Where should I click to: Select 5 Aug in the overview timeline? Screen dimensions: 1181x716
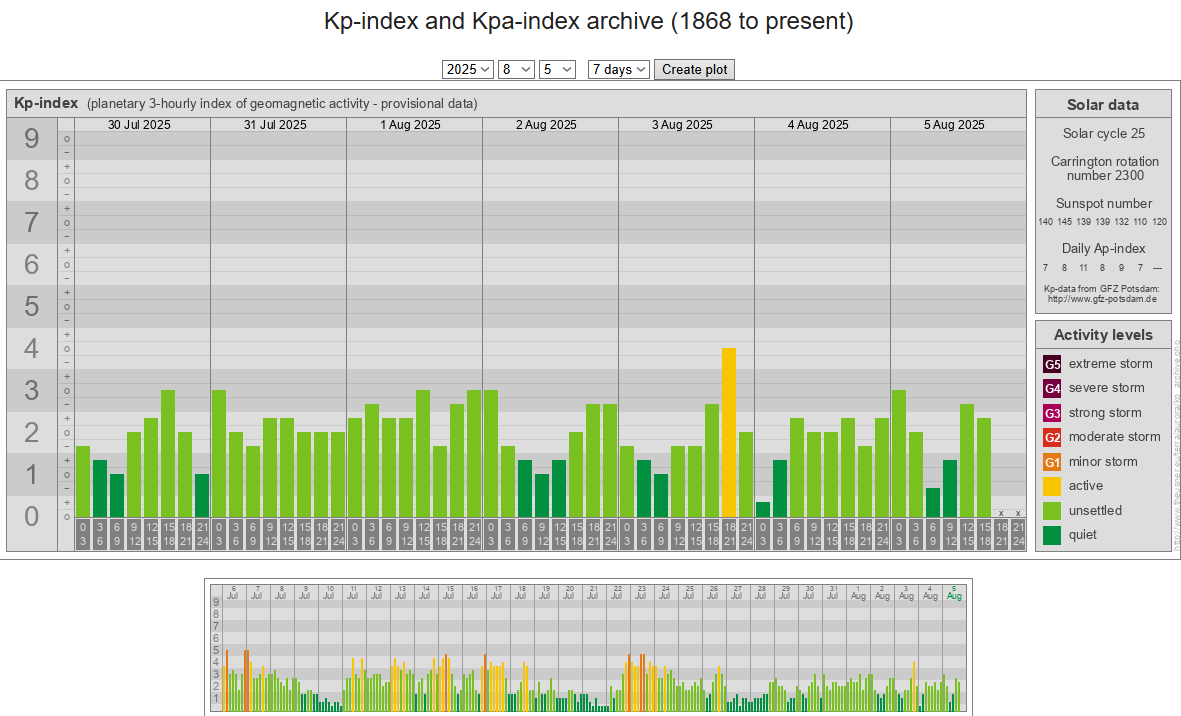[954, 592]
